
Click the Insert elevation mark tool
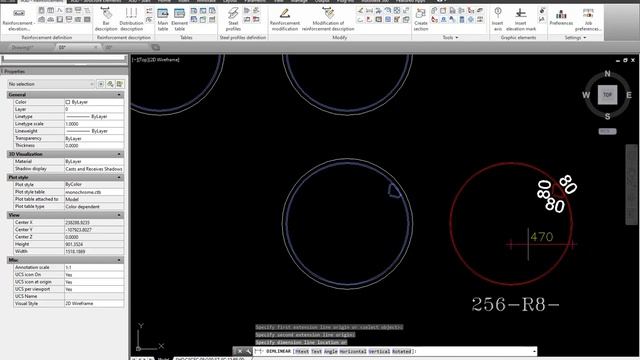521,19
